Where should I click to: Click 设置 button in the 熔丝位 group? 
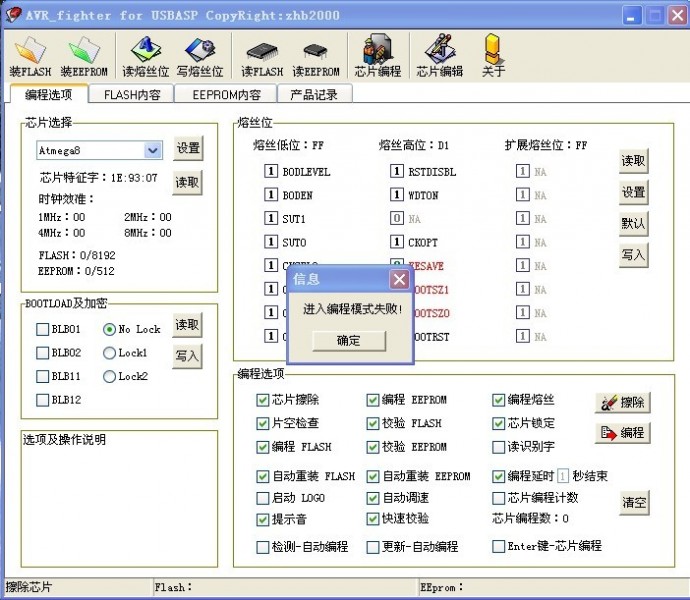633,192
